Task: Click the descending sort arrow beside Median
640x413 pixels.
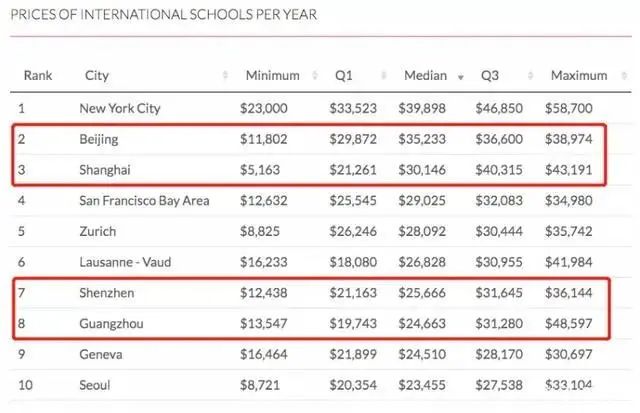Action: coord(460,77)
